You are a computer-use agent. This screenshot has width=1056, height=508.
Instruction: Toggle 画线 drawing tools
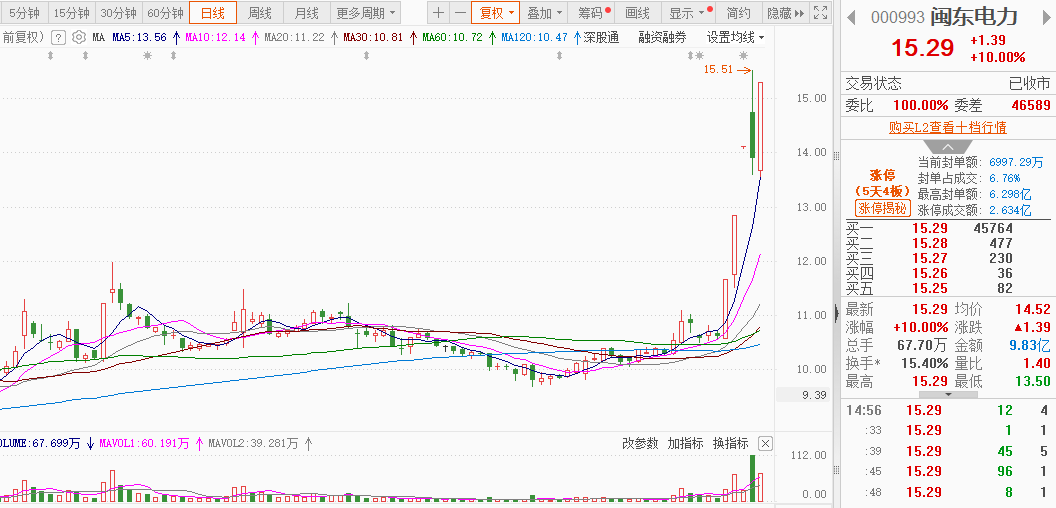(x=637, y=12)
